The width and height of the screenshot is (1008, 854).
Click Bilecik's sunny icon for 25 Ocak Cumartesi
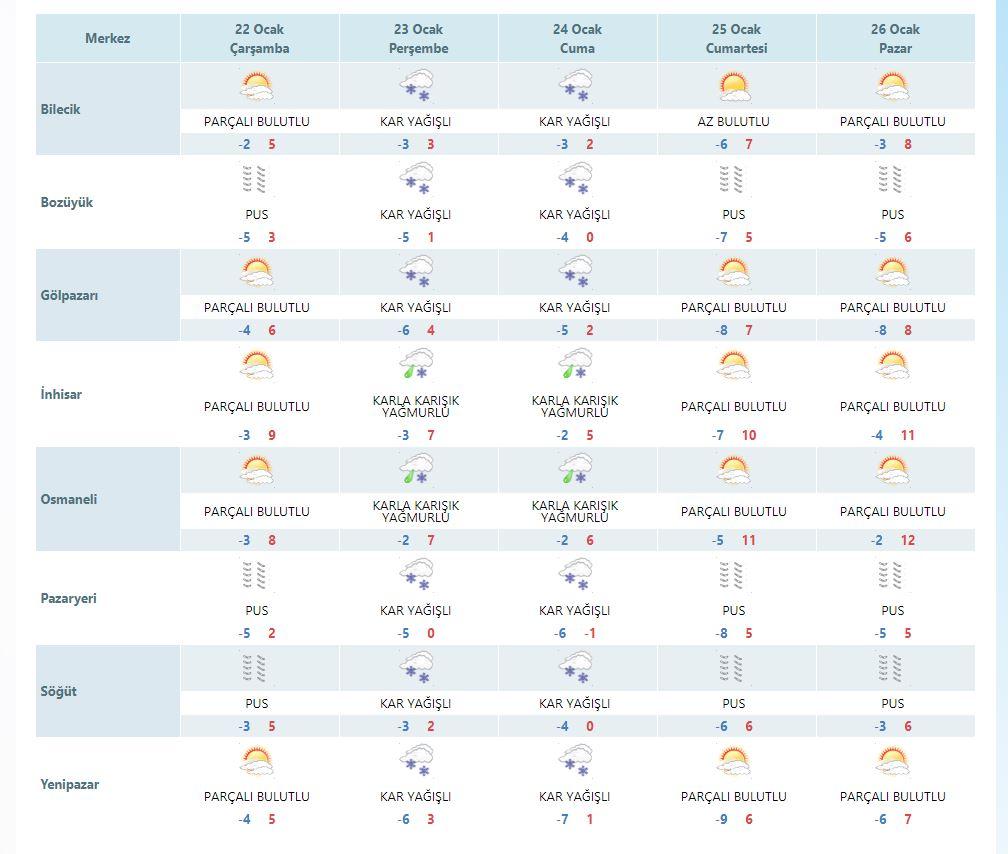[734, 86]
